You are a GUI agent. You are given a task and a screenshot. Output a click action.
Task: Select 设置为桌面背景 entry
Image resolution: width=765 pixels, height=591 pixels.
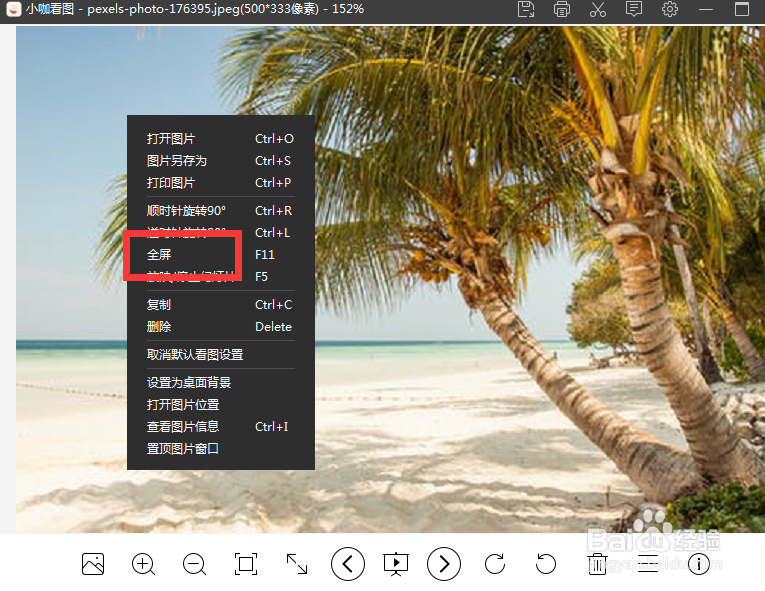221,382
